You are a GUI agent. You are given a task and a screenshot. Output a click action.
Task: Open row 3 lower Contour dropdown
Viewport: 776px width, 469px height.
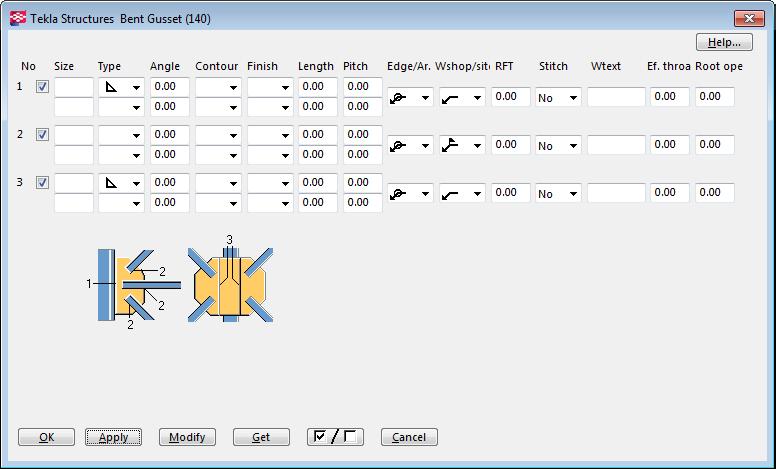pos(218,203)
